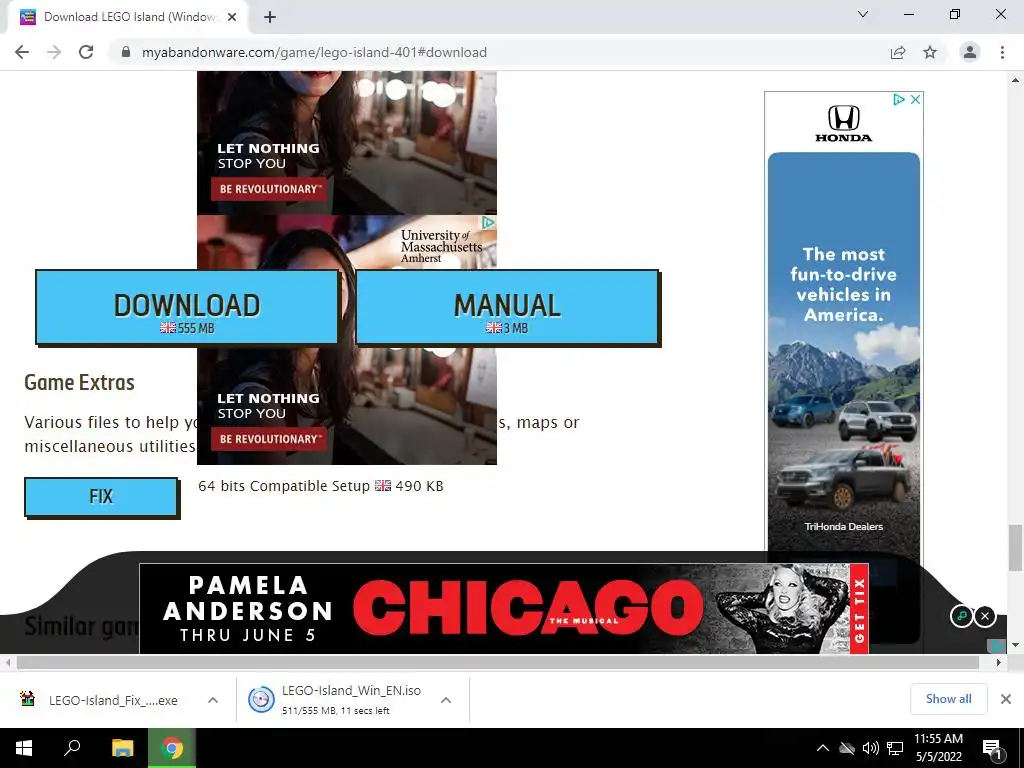The height and width of the screenshot is (768, 1024).
Task: Open the Chrome profile avatar
Action: pyautogui.click(x=970, y=52)
